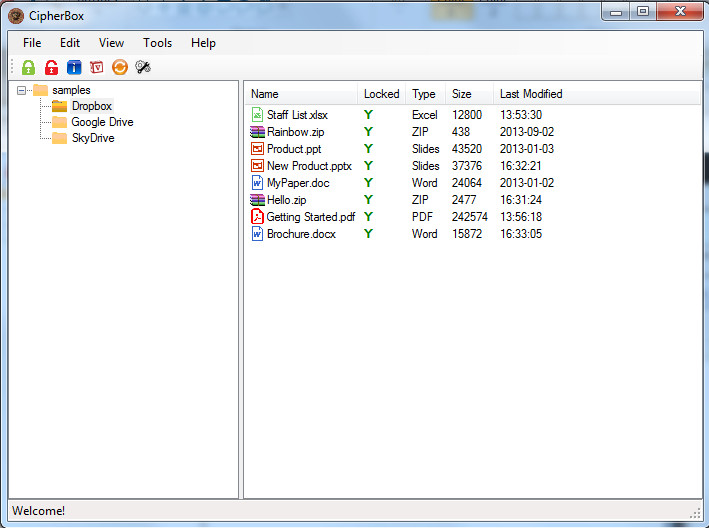This screenshot has height=528, width=709.
Task: Open the blue info toolbar icon
Action: [x=74, y=68]
